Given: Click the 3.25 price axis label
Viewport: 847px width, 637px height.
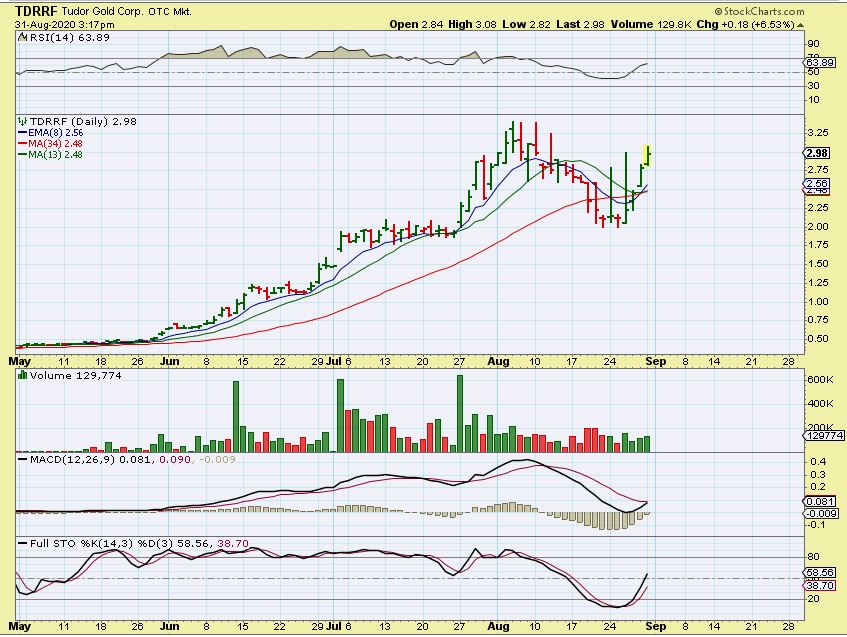Looking at the screenshot, I should point(817,132).
